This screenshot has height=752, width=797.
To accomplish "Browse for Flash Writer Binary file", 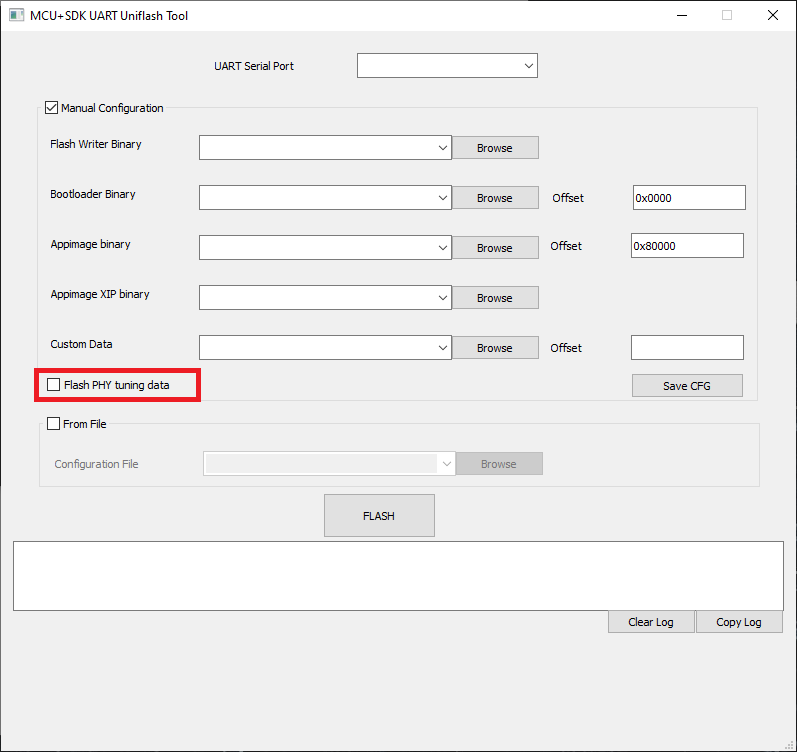I will (495, 148).
